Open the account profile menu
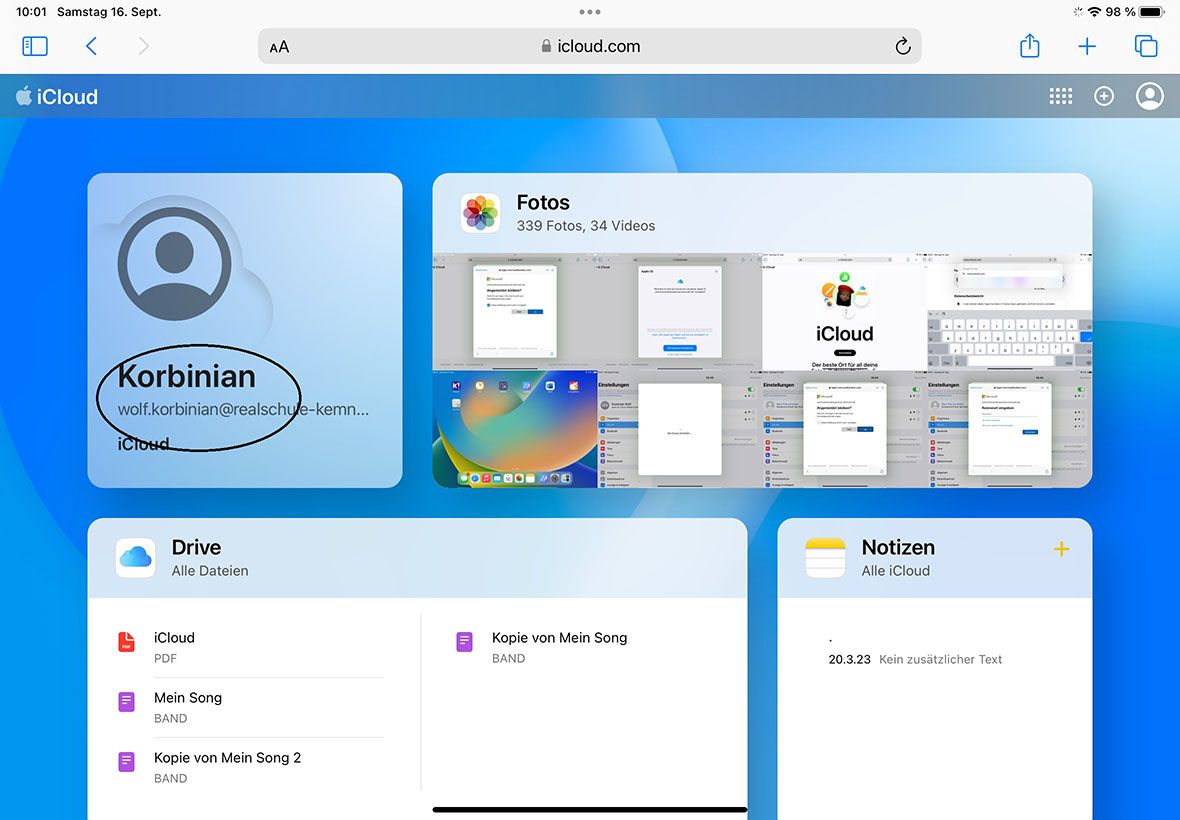The width and height of the screenshot is (1180, 820). (1149, 96)
